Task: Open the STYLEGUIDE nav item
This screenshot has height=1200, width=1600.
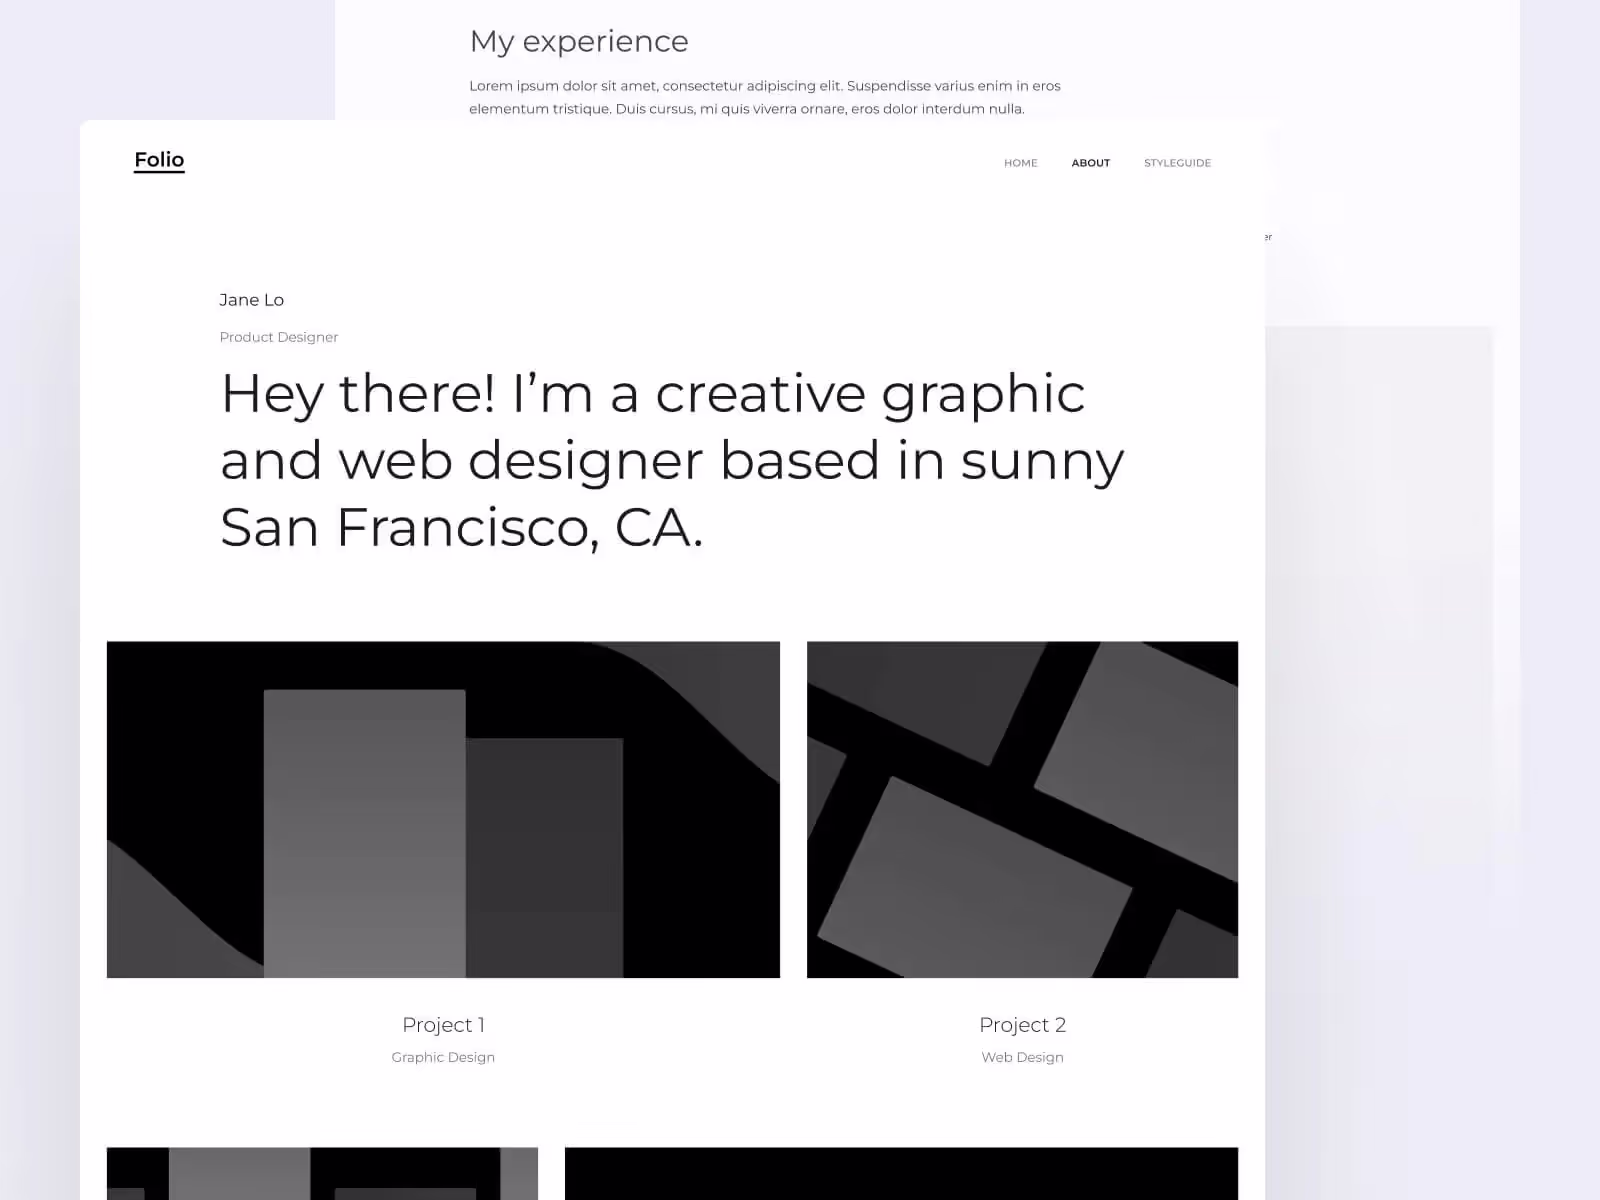Action: (1177, 163)
